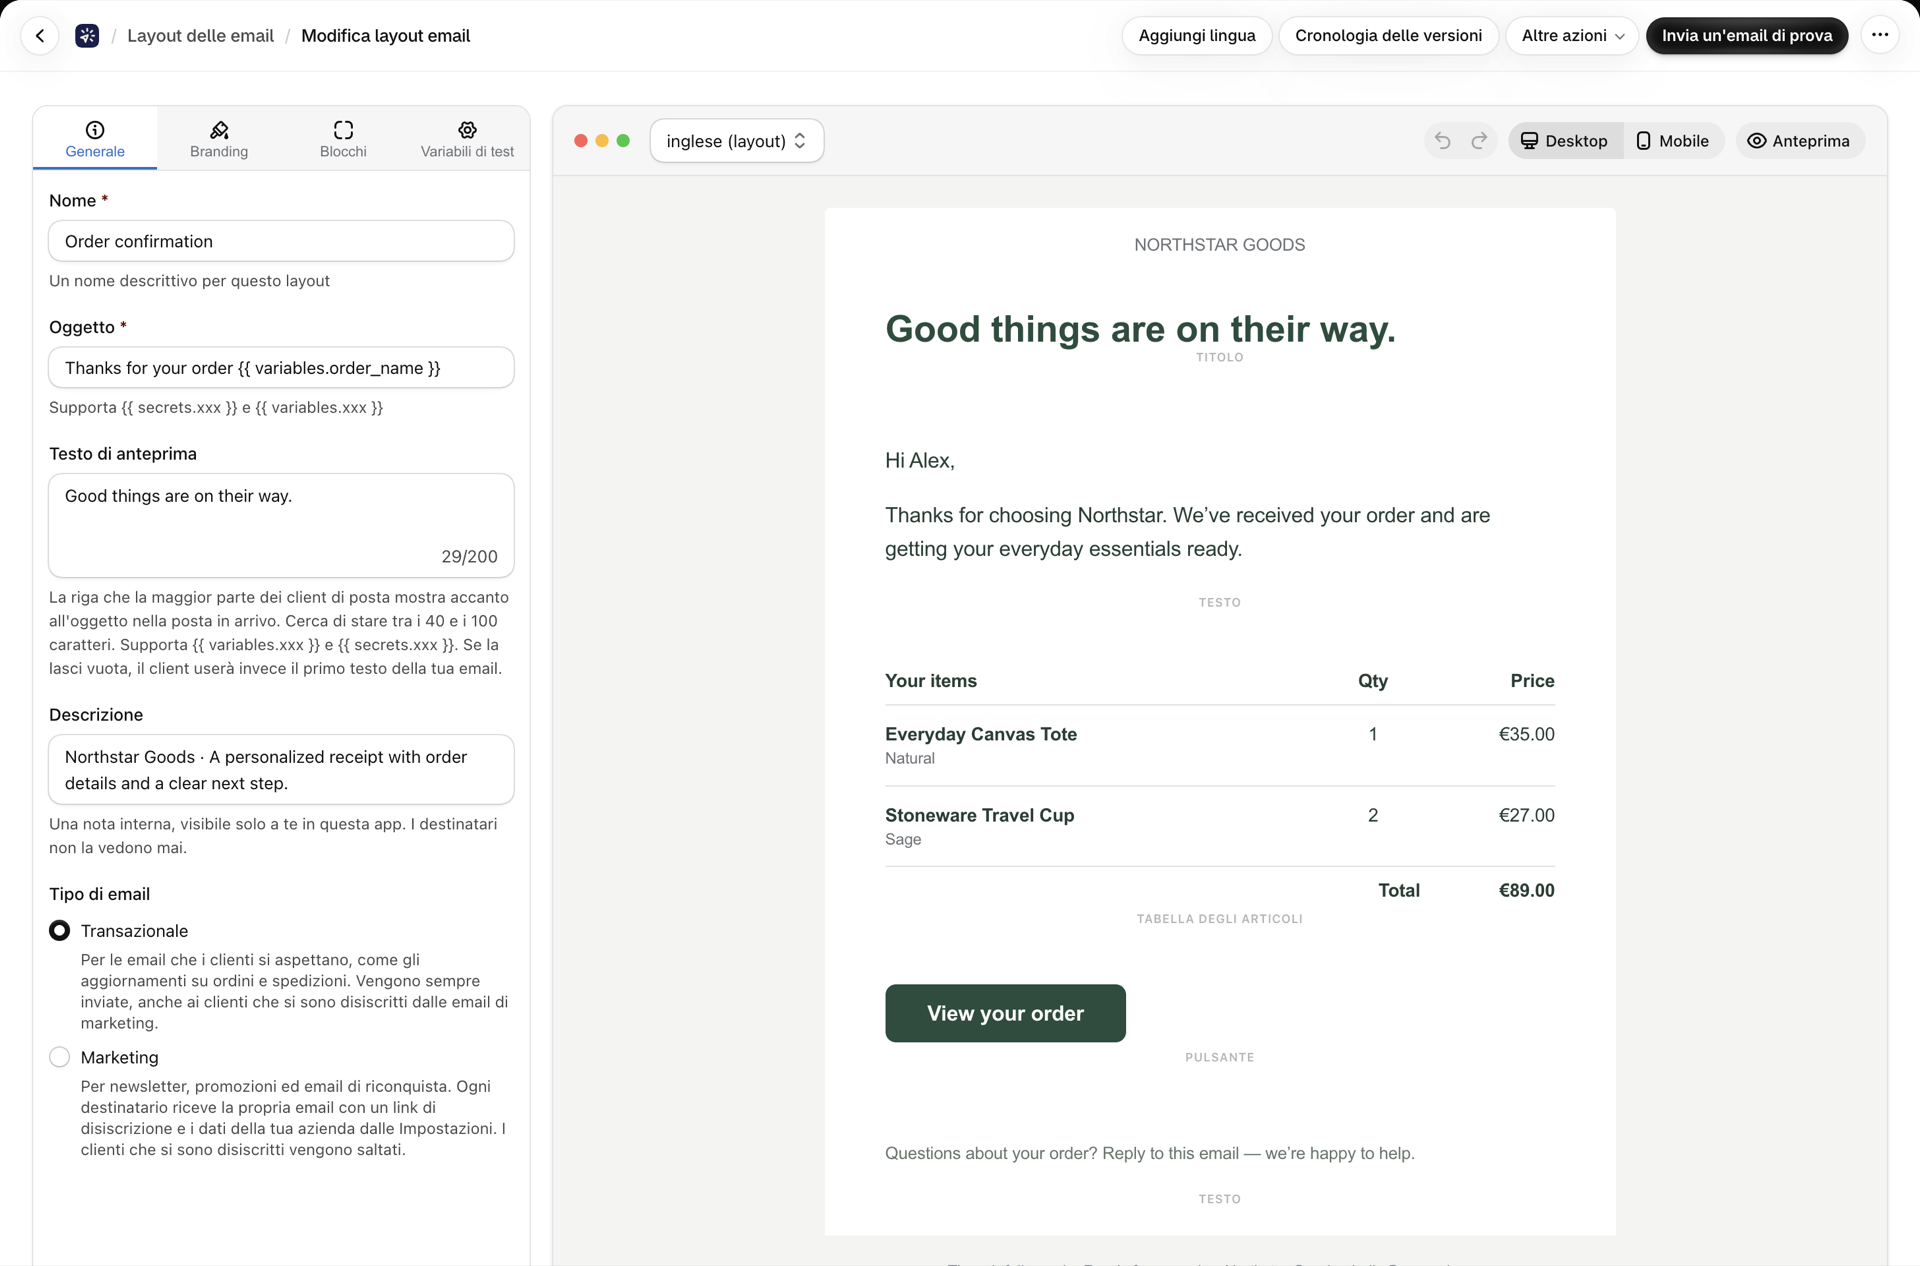Click the redo arrow icon
This screenshot has height=1266, width=1920.
pyautogui.click(x=1479, y=141)
